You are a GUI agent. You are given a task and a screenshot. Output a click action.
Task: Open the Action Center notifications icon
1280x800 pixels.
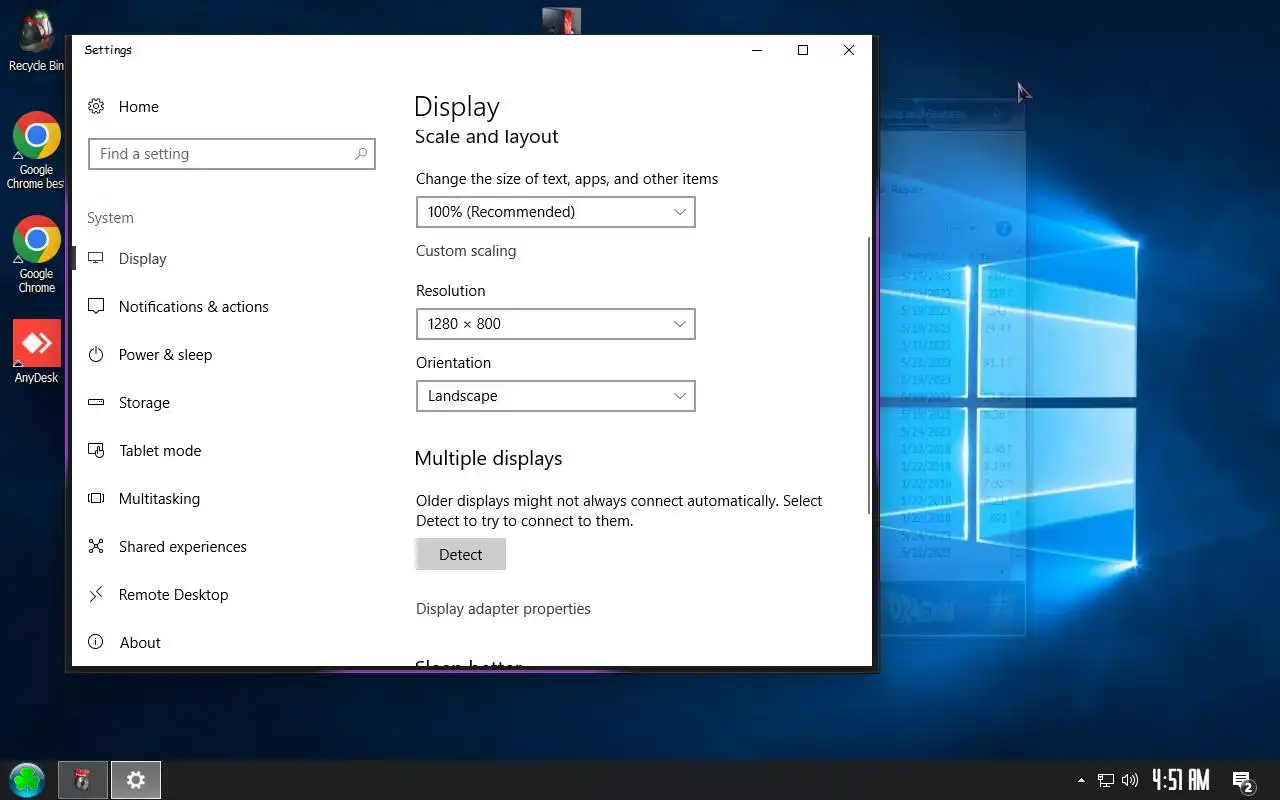tap(1243, 781)
